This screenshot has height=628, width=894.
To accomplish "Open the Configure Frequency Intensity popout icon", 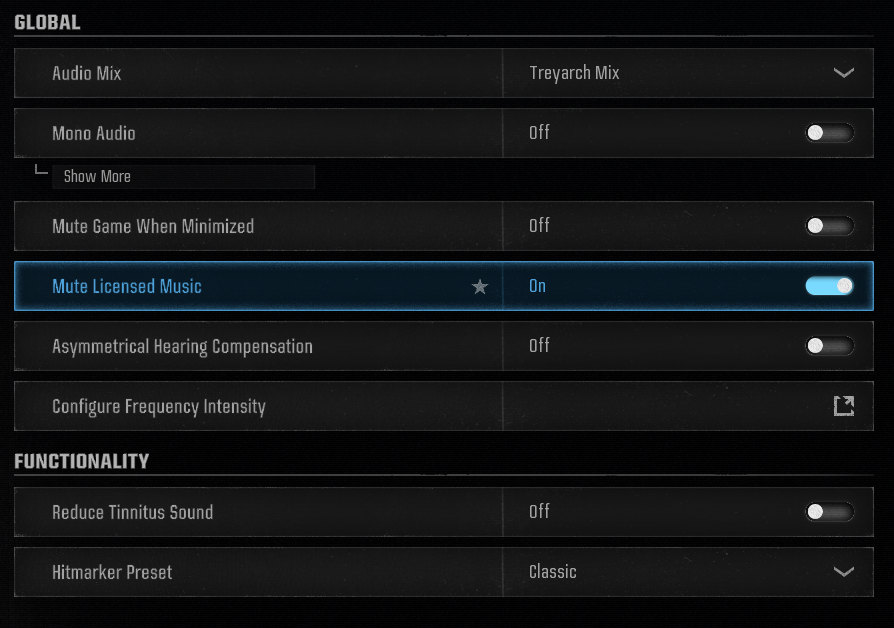I will click(844, 406).
